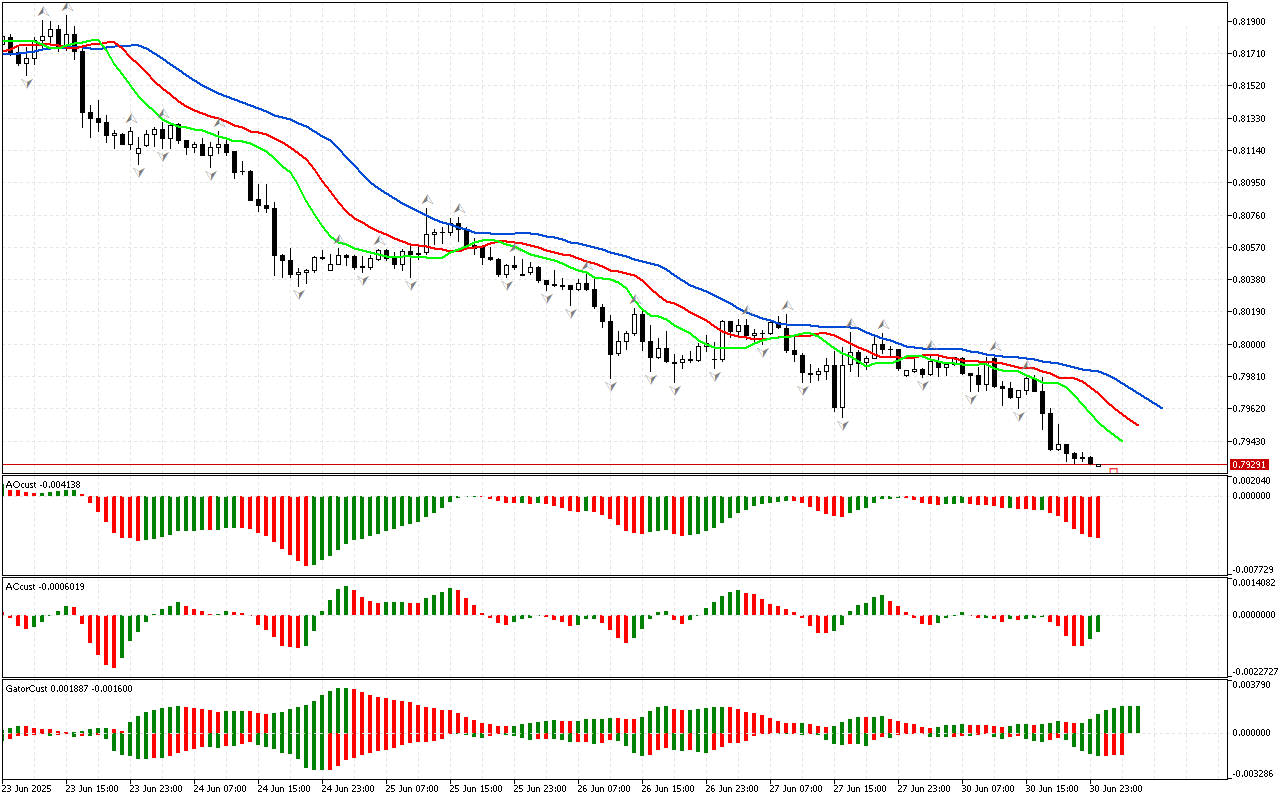Click the down fractal arrow under the lowest 27 Jun wick
1280x800 pixels.
tap(842, 426)
